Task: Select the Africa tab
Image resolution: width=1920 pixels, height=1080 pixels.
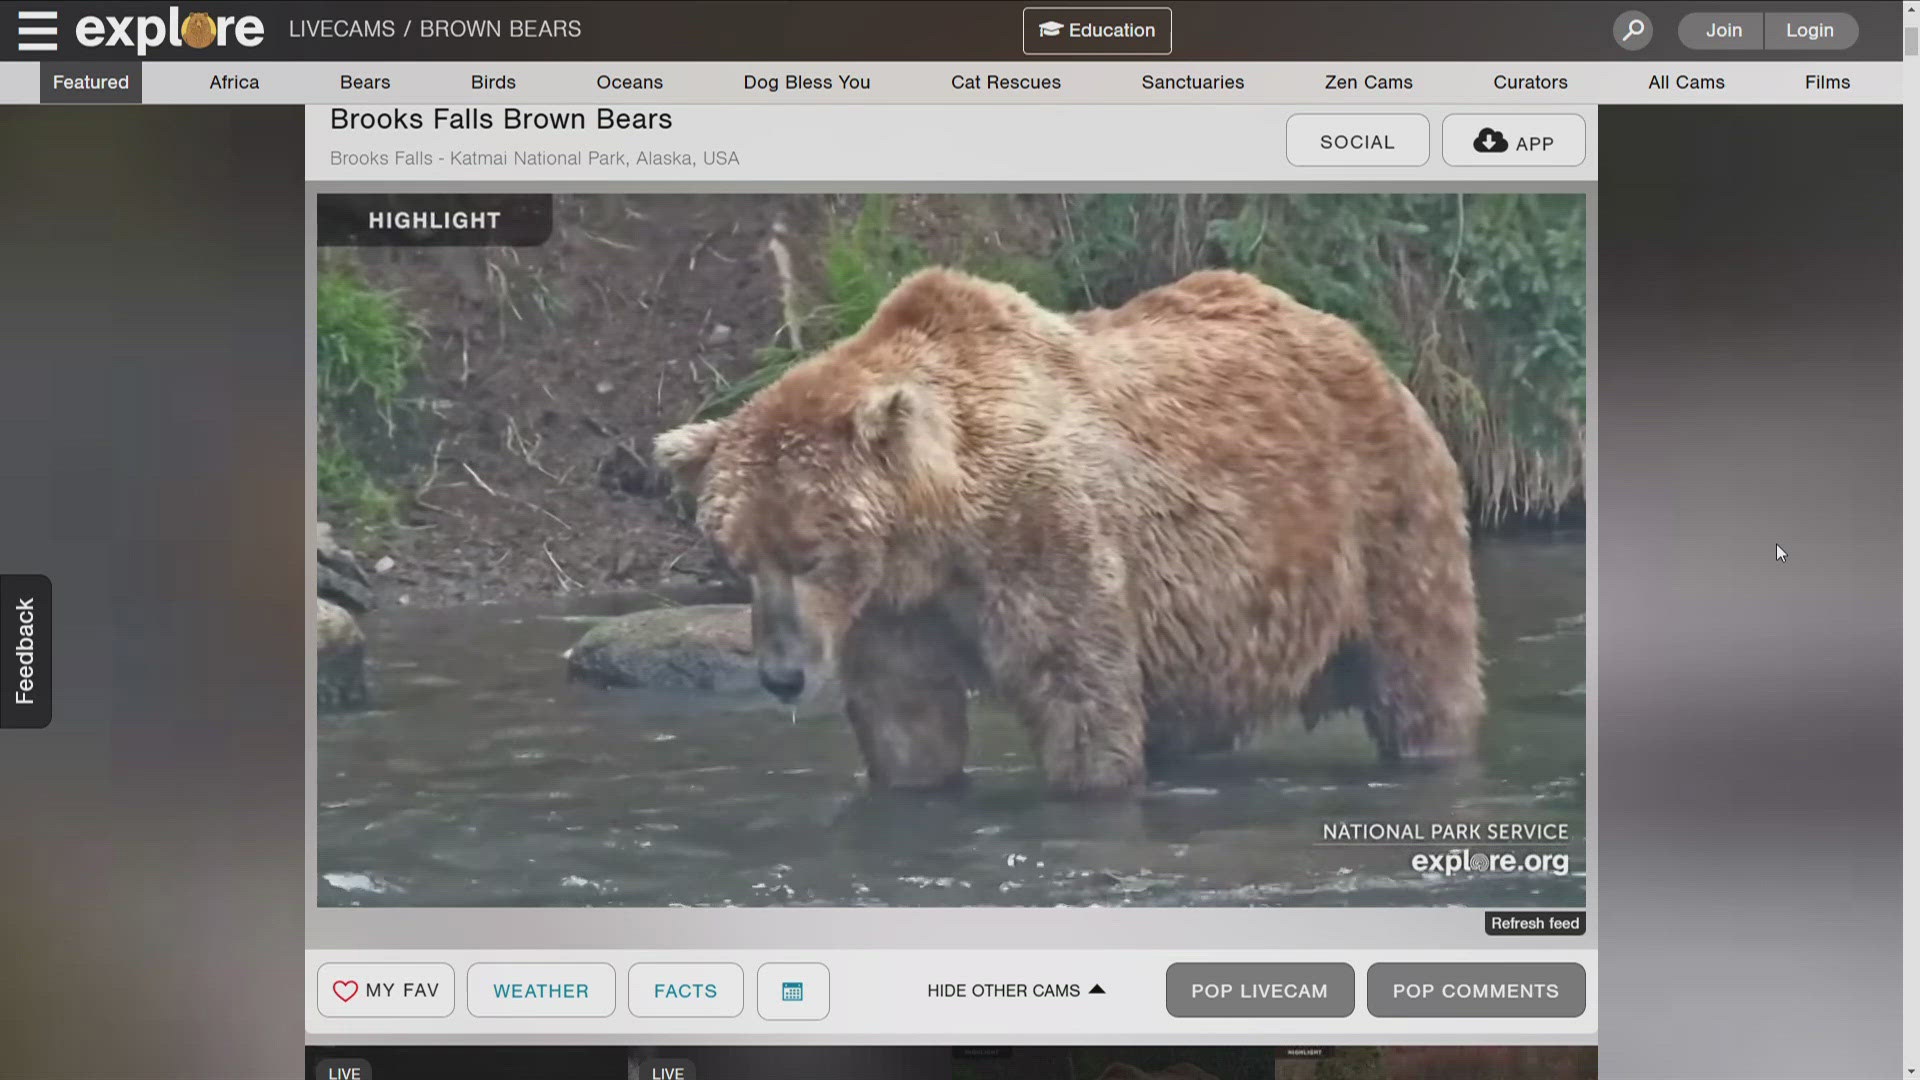Action: click(234, 83)
